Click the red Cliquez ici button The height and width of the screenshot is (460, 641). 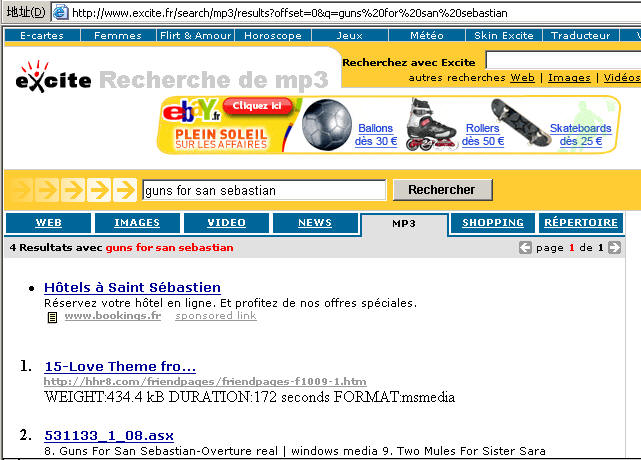pos(257,106)
